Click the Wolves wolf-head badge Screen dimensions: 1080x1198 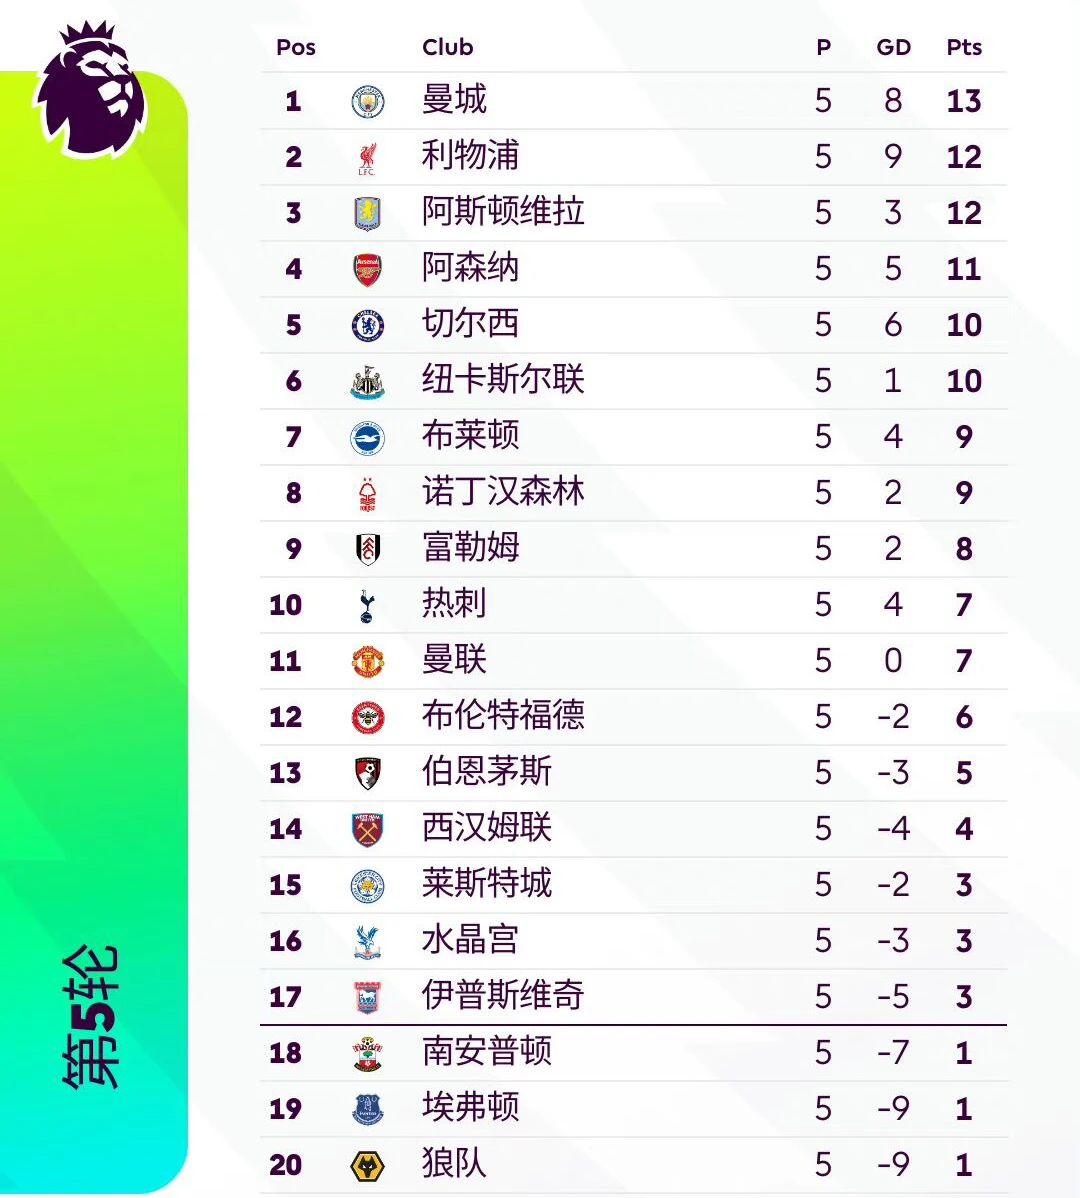click(367, 1166)
